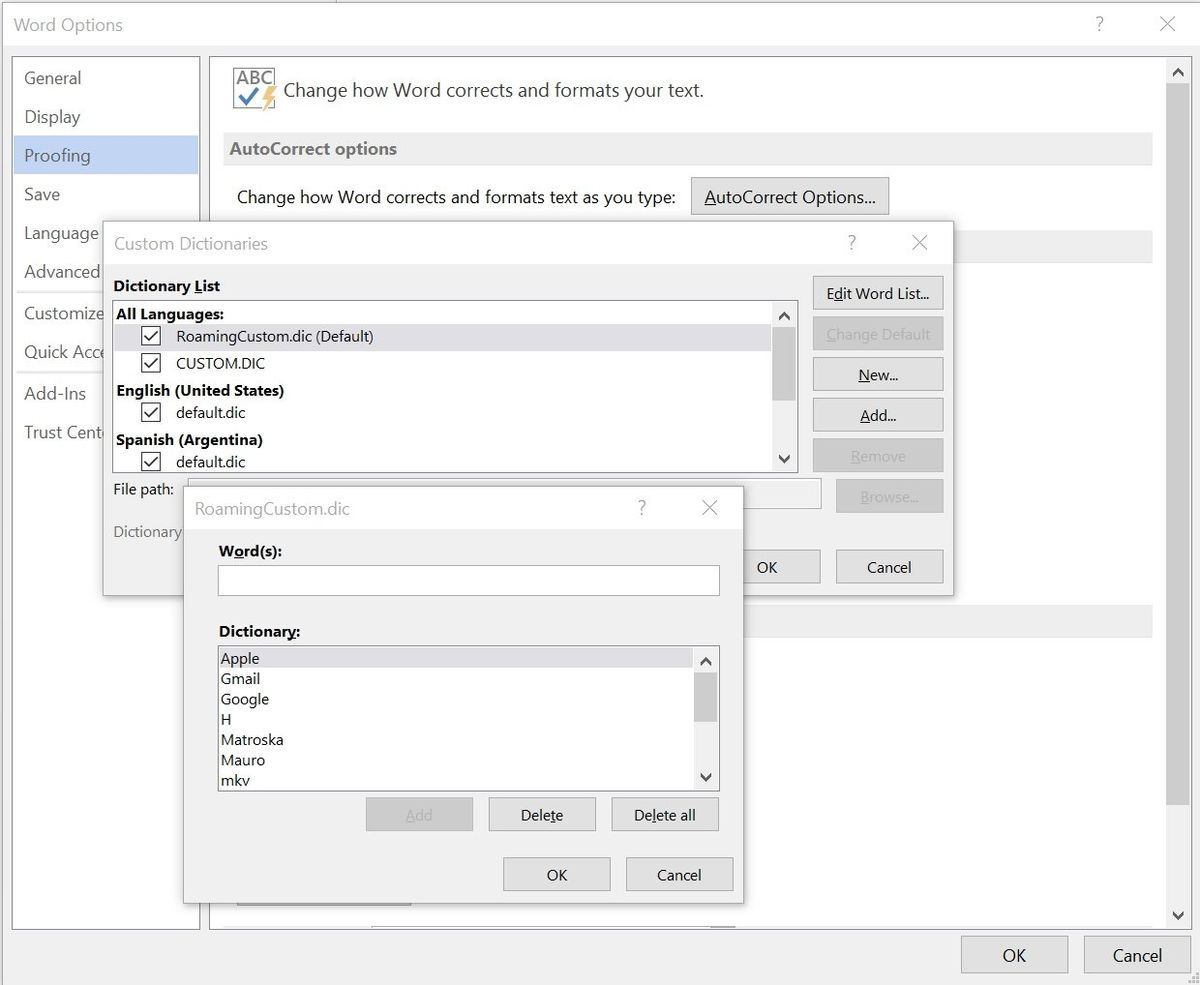The image size is (1200, 985).
Task: Click the ABC proofing icon
Action: 253,84
